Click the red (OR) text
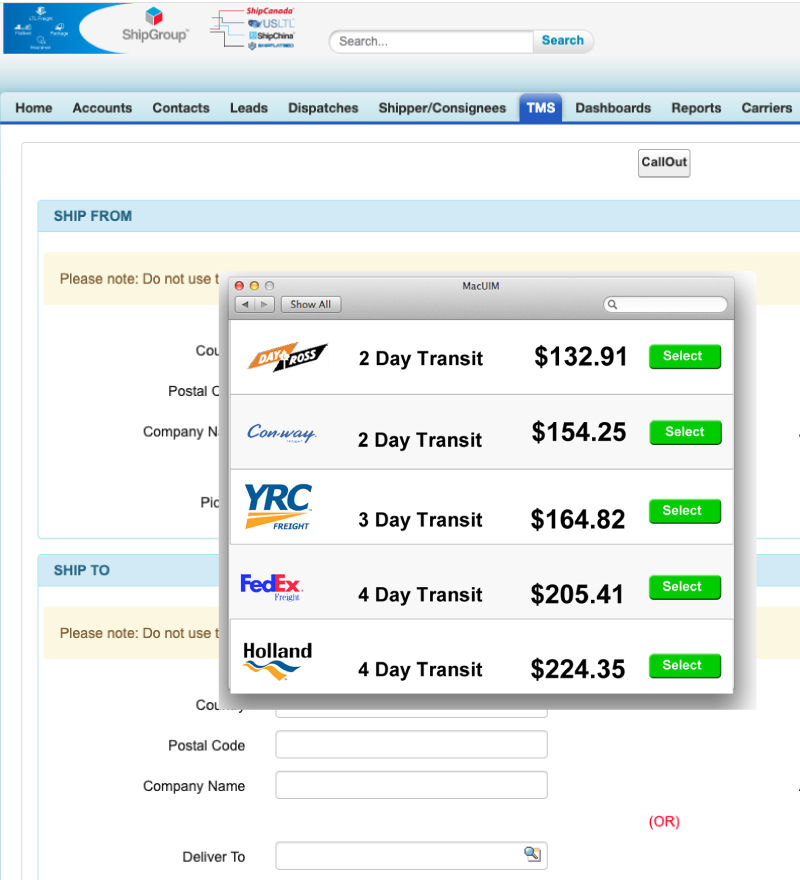Screen dimensions: 800x880 tap(664, 822)
